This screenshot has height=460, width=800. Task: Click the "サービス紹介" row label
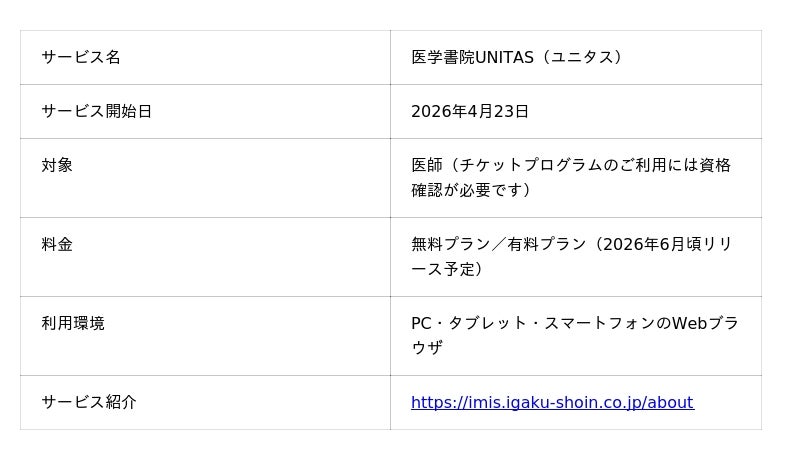89,403
